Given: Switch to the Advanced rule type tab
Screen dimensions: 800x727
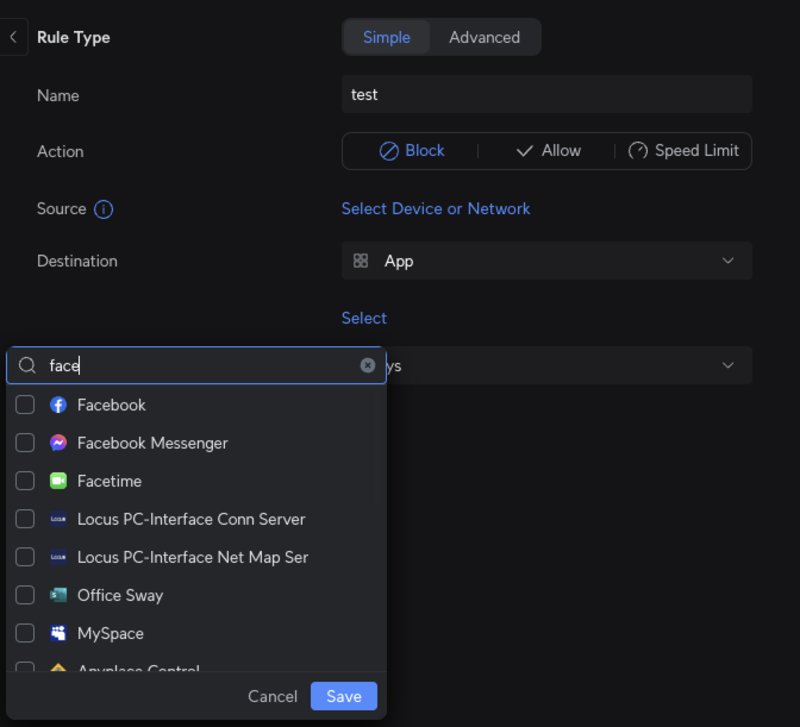Looking at the screenshot, I should [x=484, y=37].
